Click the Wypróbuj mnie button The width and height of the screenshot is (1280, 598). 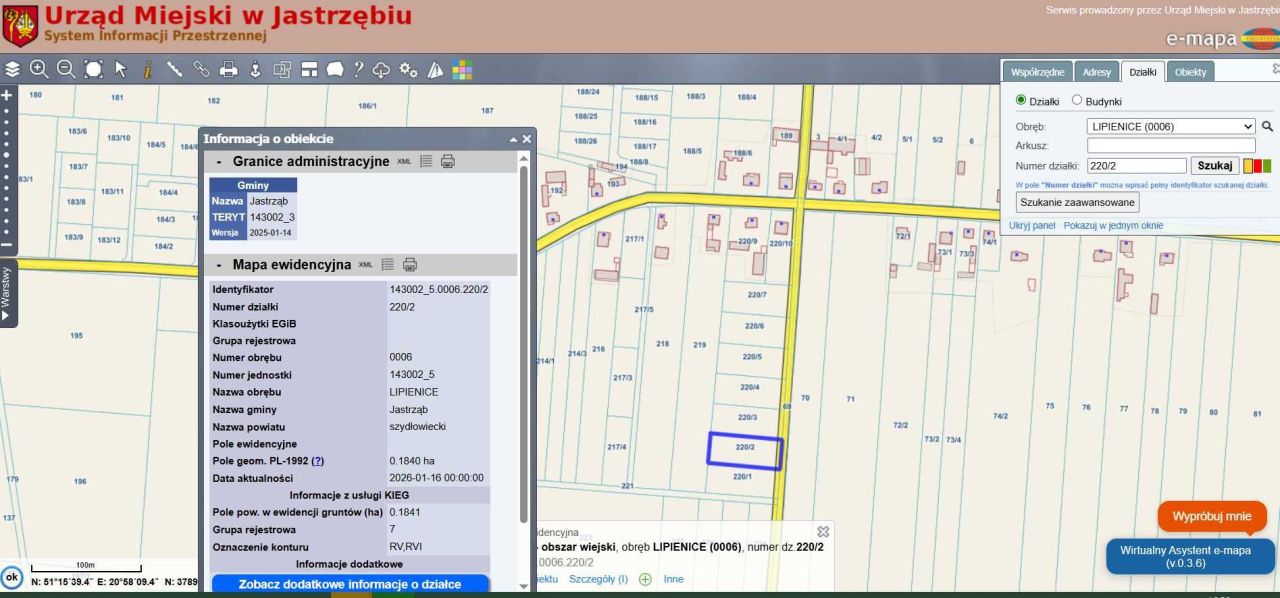click(x=1212, y=517)
